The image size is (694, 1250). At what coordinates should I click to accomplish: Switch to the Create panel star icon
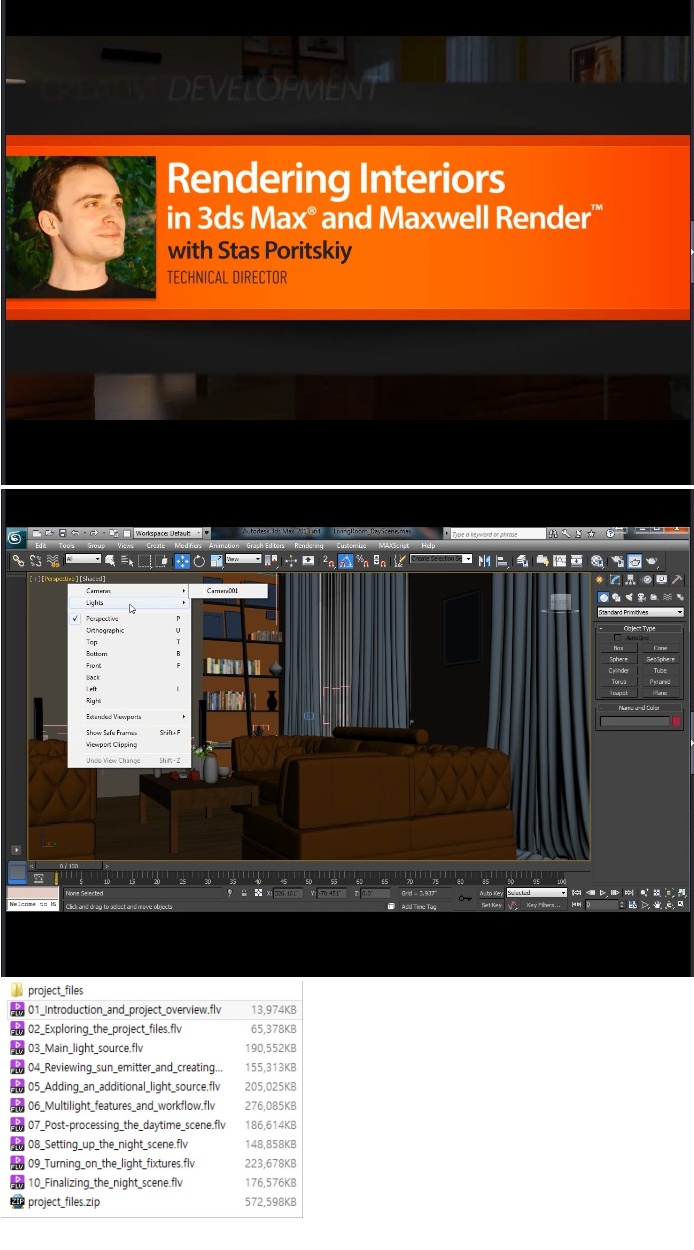(x=598, y=579)
